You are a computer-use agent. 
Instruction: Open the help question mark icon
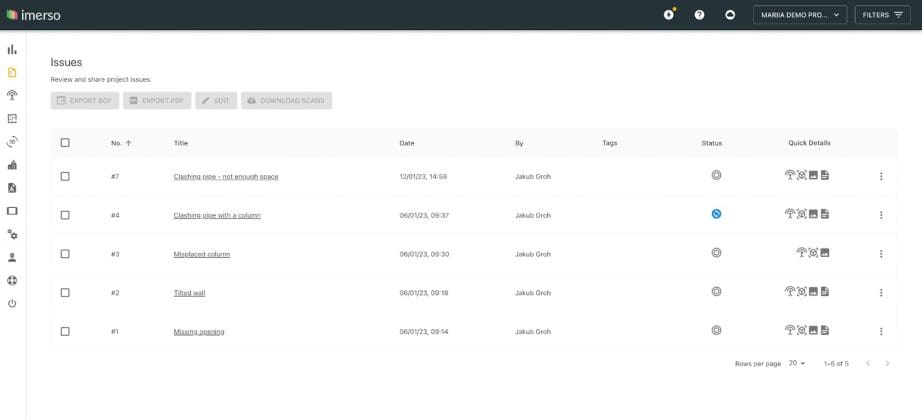tap(699, 15)
